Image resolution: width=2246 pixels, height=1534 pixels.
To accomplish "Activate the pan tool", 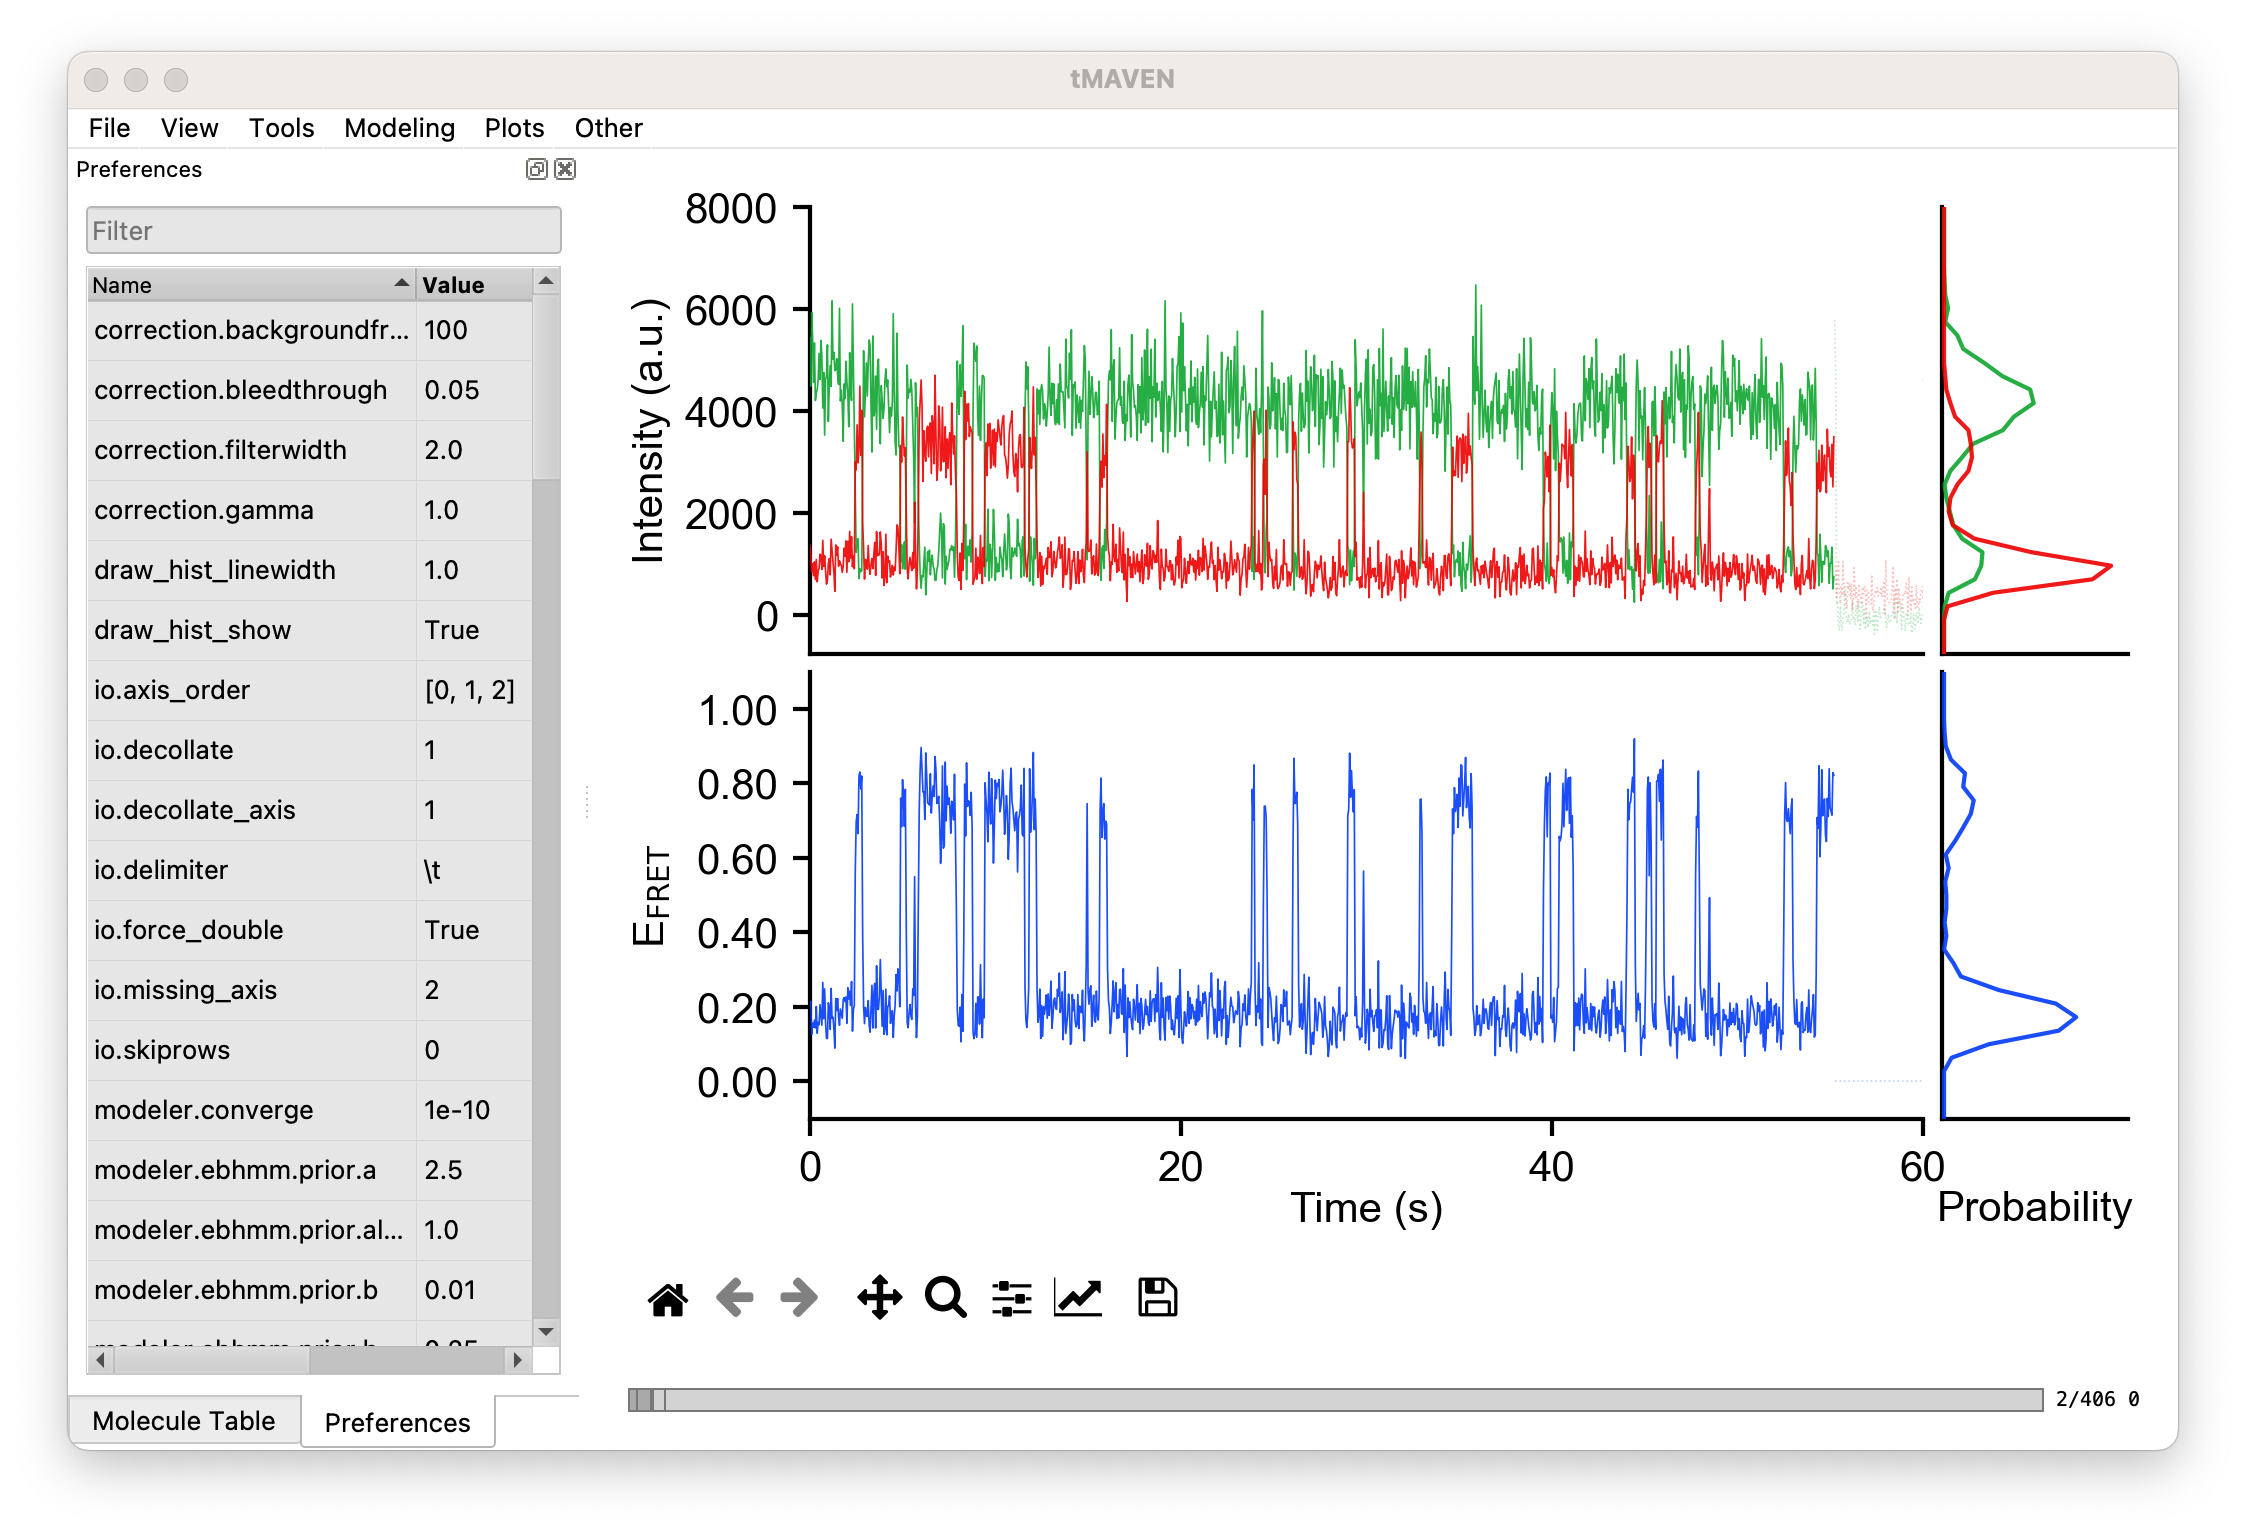I will 879,1298.
